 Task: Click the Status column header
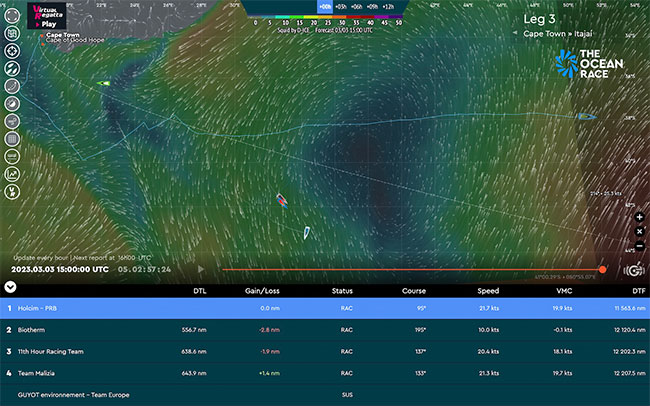click(342, 291)
